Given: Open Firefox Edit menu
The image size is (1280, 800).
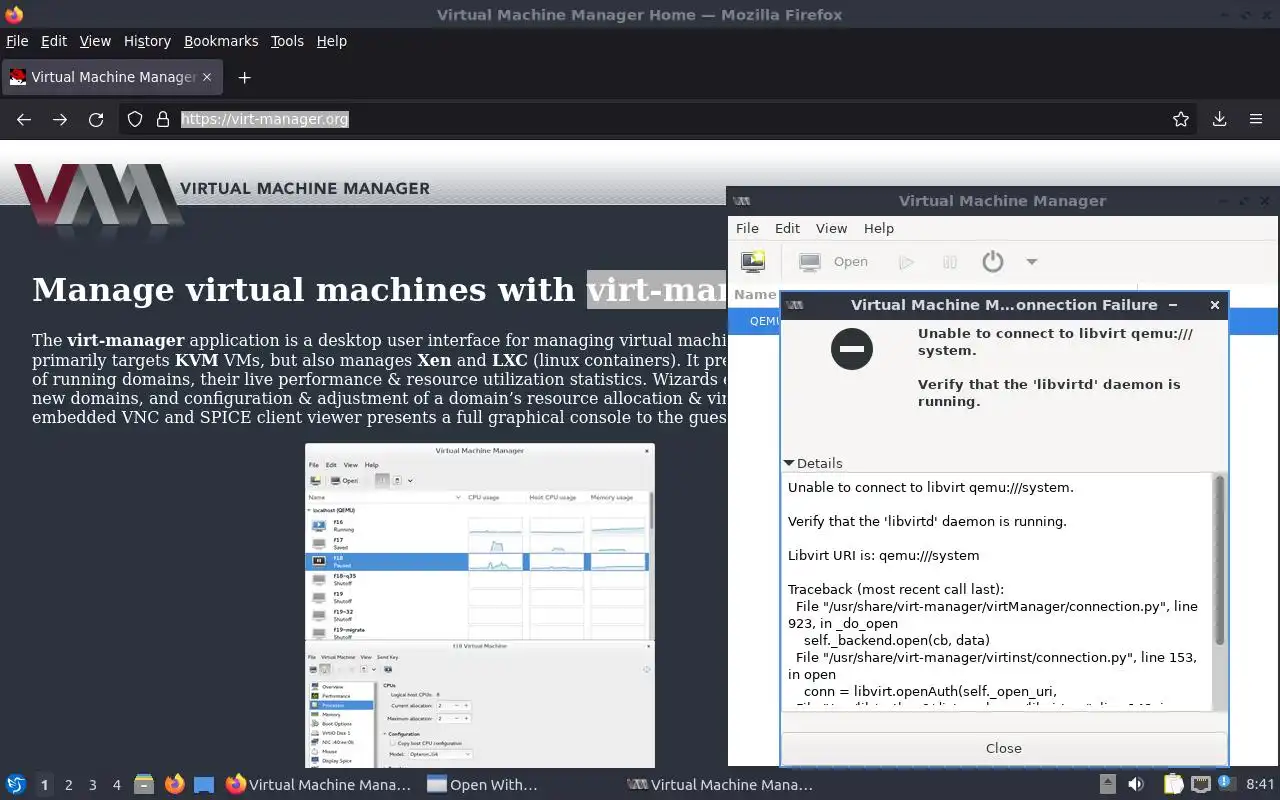Looking at the screenshot, I should click(x=54, y=41).
